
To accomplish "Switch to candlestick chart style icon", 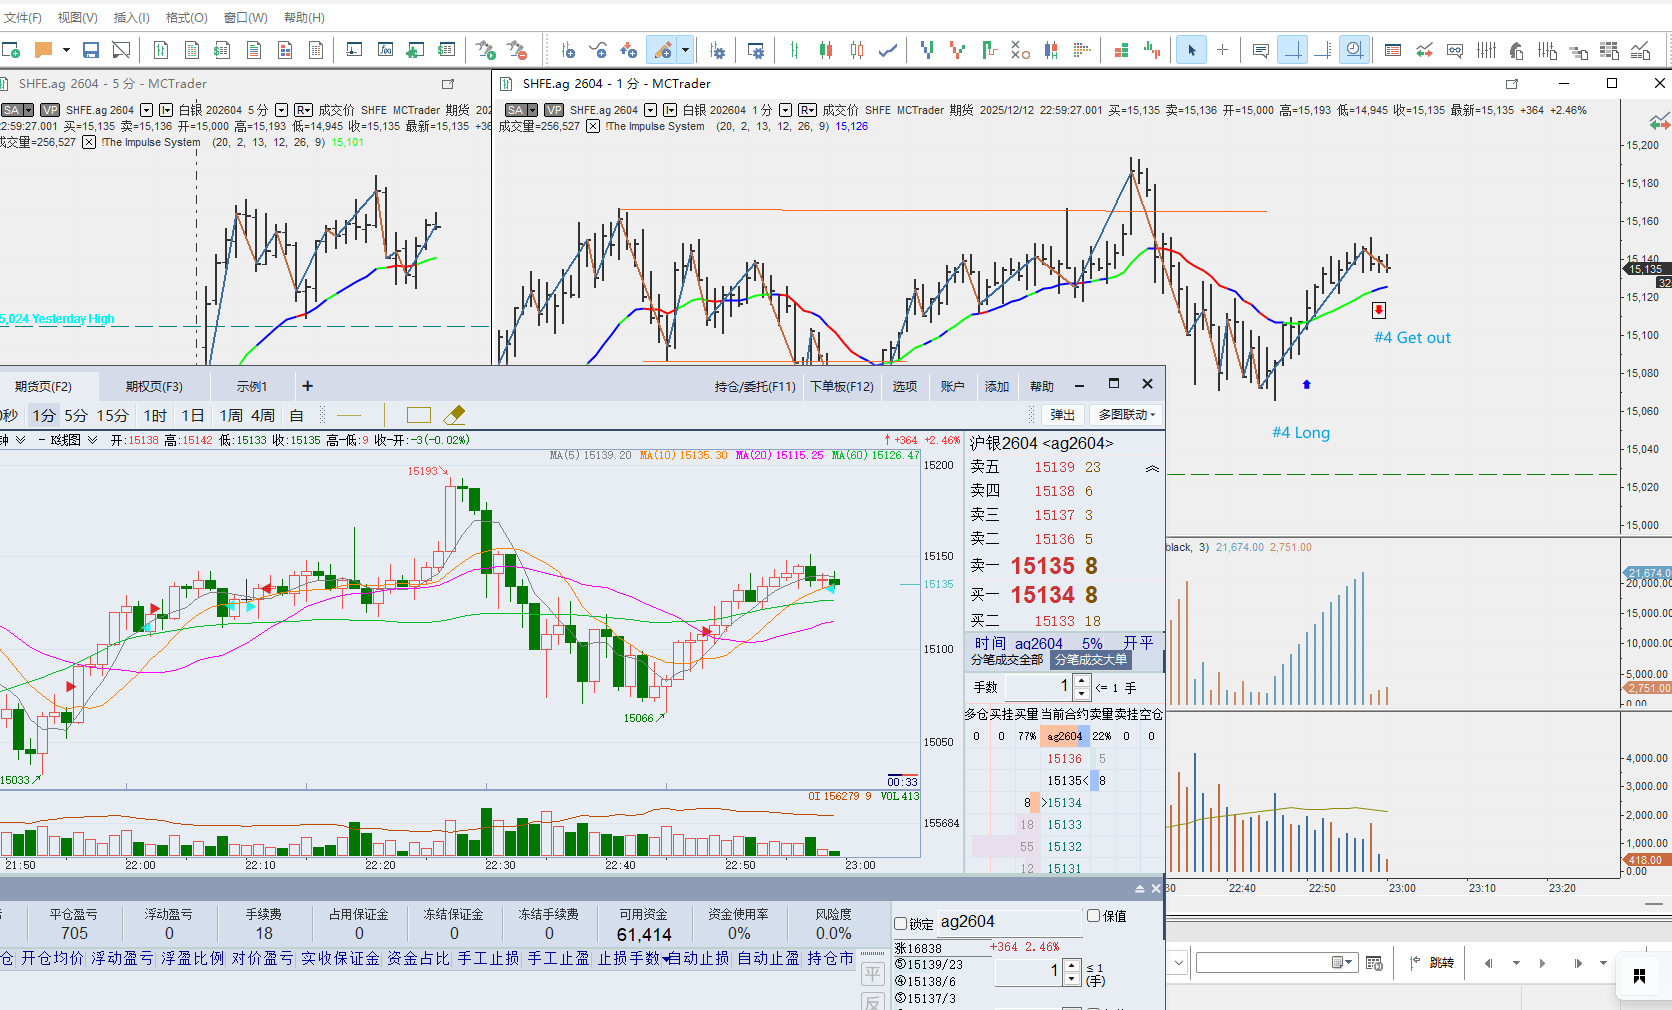I will (x=825, y=50).
